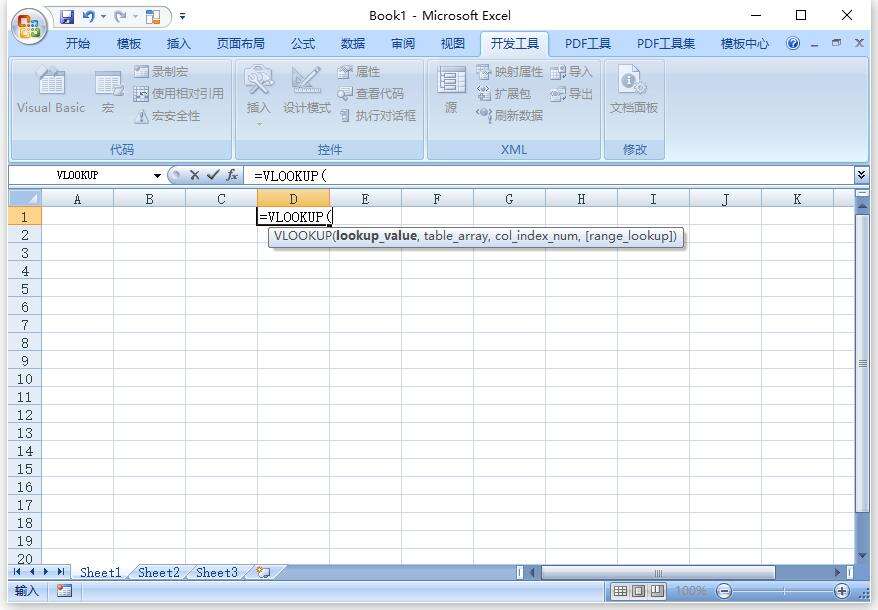Insert a new worksheet tab
The height and width of the screenshot is (610, 878).
263,572
